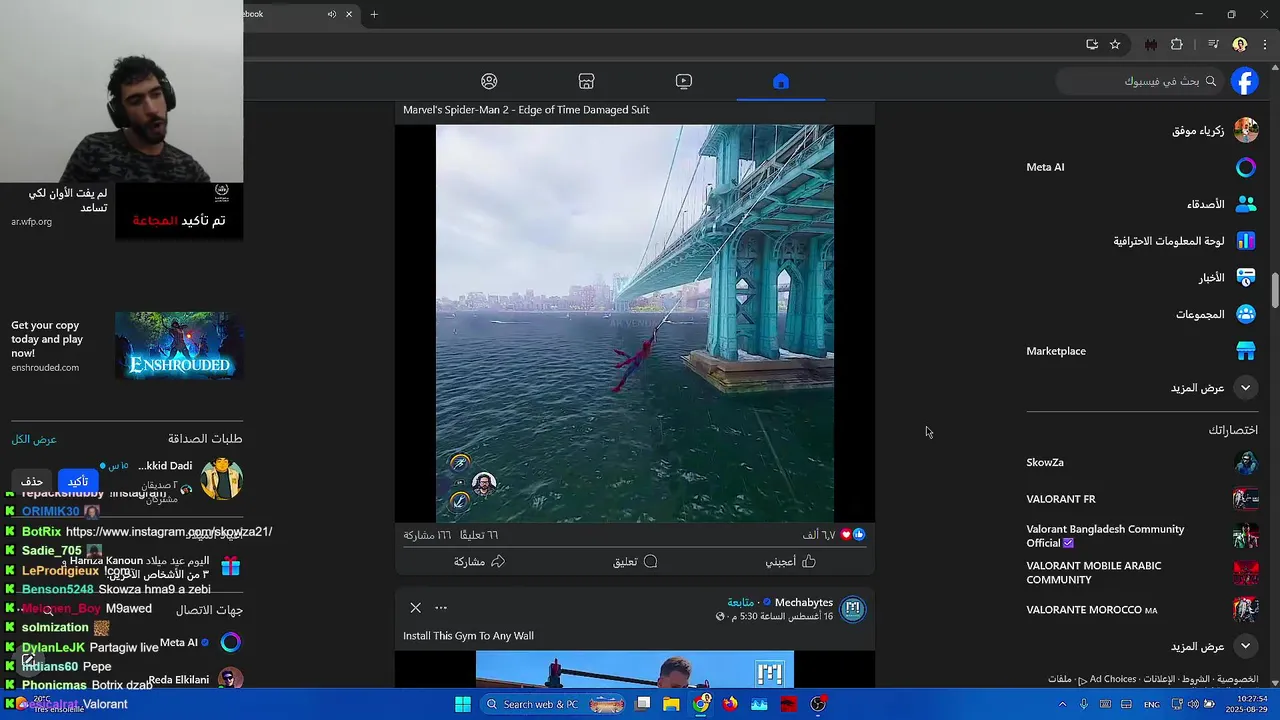1280x720 pixels.
Task: Open a new browser tab
Action: point(374,14)
